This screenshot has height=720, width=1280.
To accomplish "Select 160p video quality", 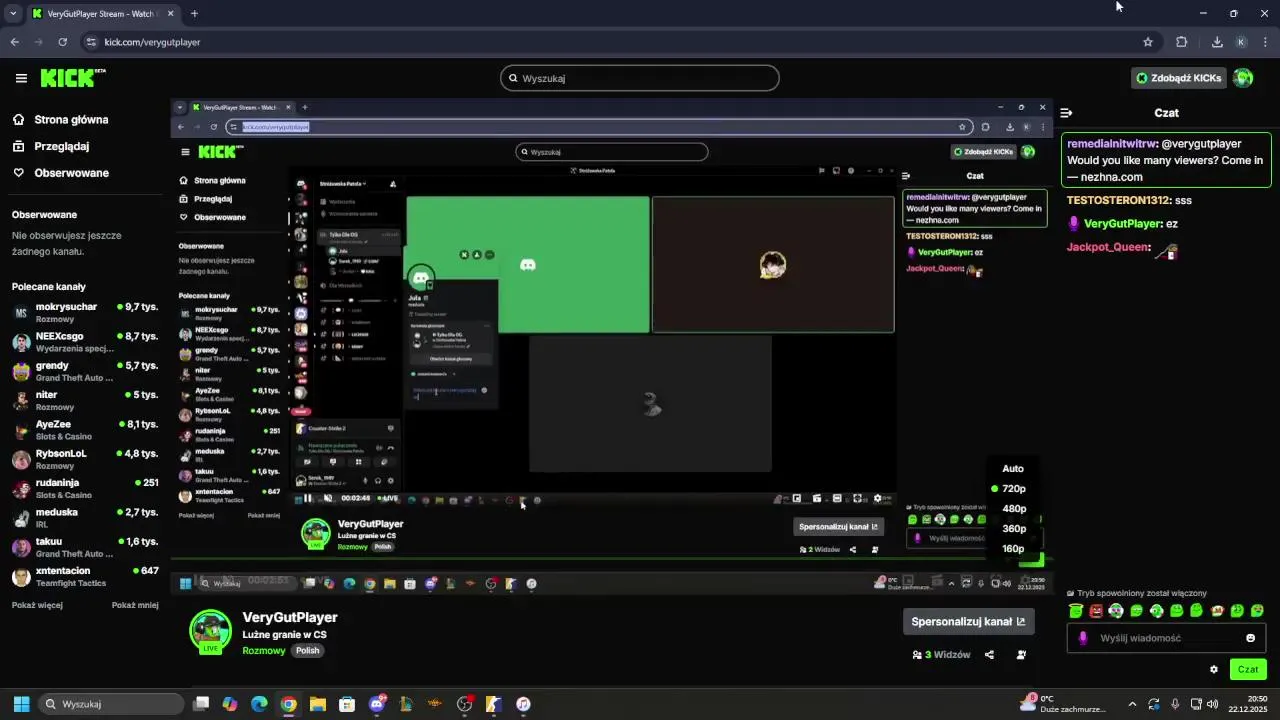I will [x=1013, y=549].
